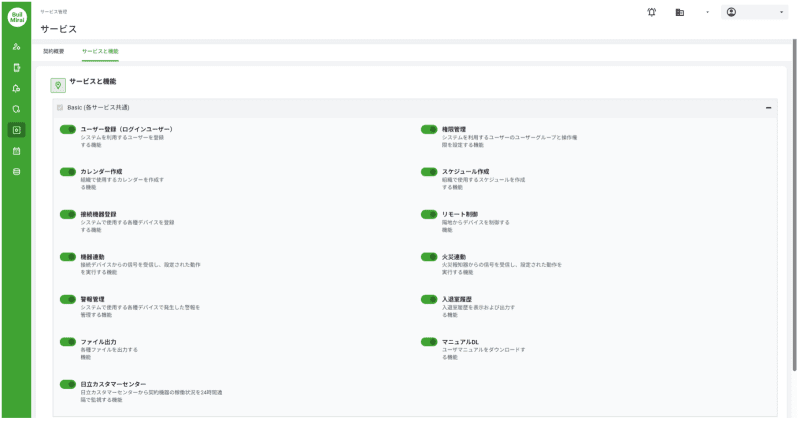The image size is (800, 421).
Task: Click the calendar icon in sidebar
Action: tap(16, 151)
